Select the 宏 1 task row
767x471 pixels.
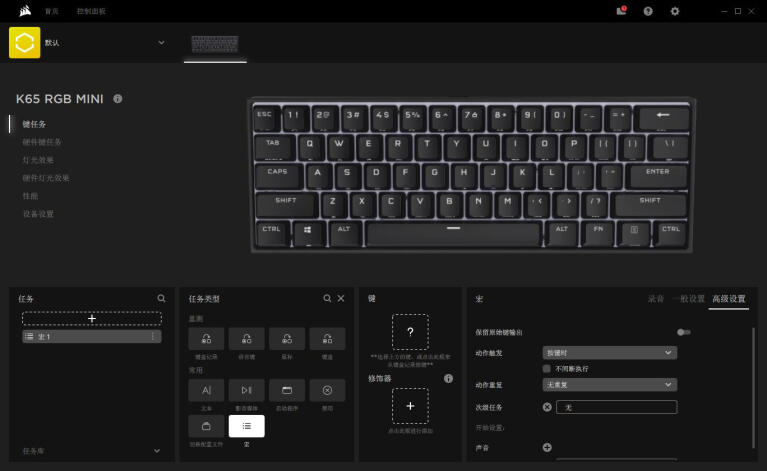92,336
